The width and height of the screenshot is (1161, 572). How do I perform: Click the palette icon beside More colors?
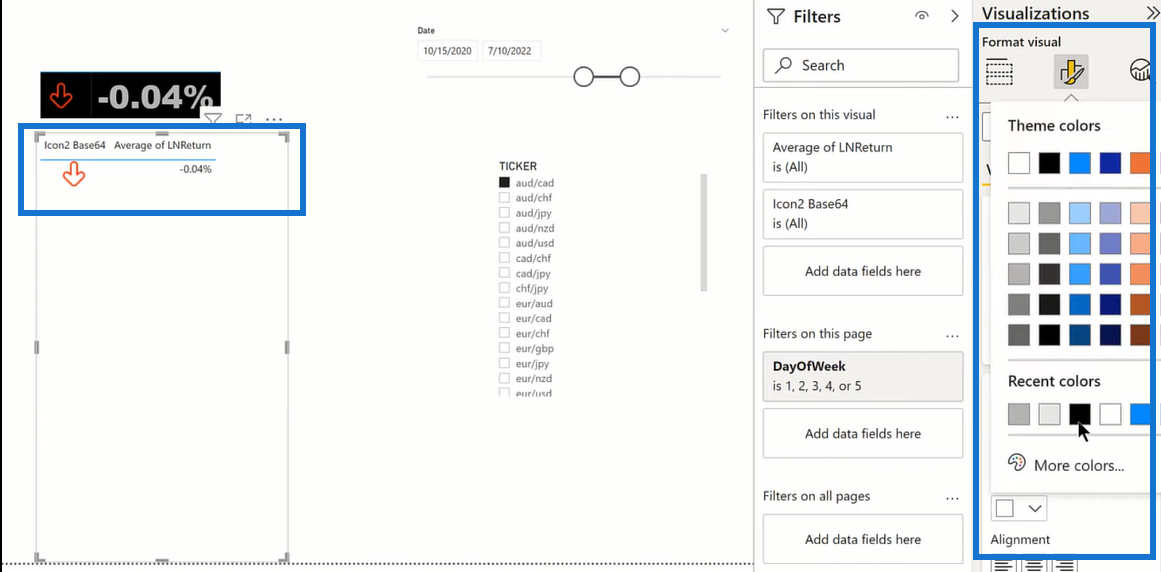click(x=1017, y=463)
